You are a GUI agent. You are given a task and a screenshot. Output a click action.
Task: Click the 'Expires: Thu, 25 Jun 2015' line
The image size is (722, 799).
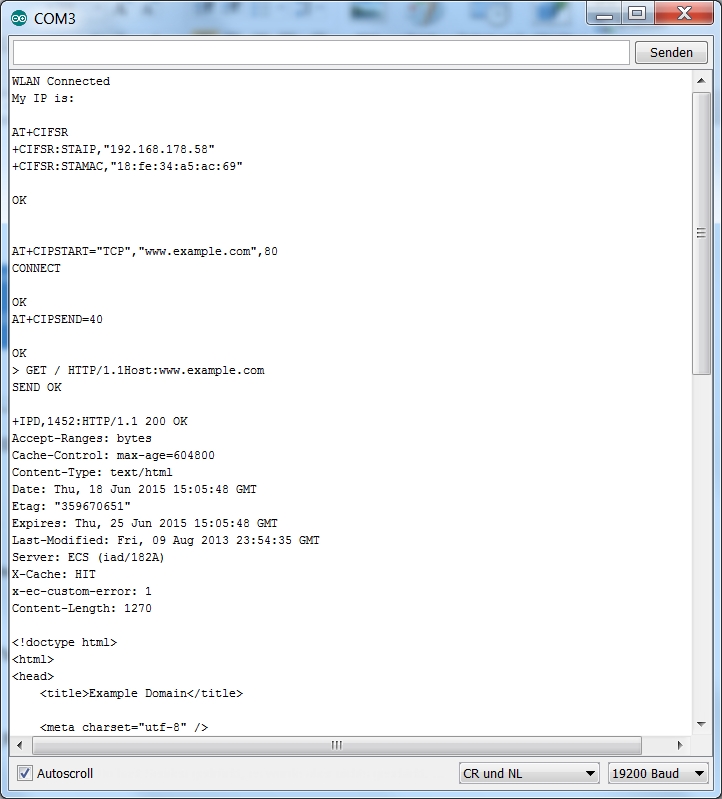145,523
